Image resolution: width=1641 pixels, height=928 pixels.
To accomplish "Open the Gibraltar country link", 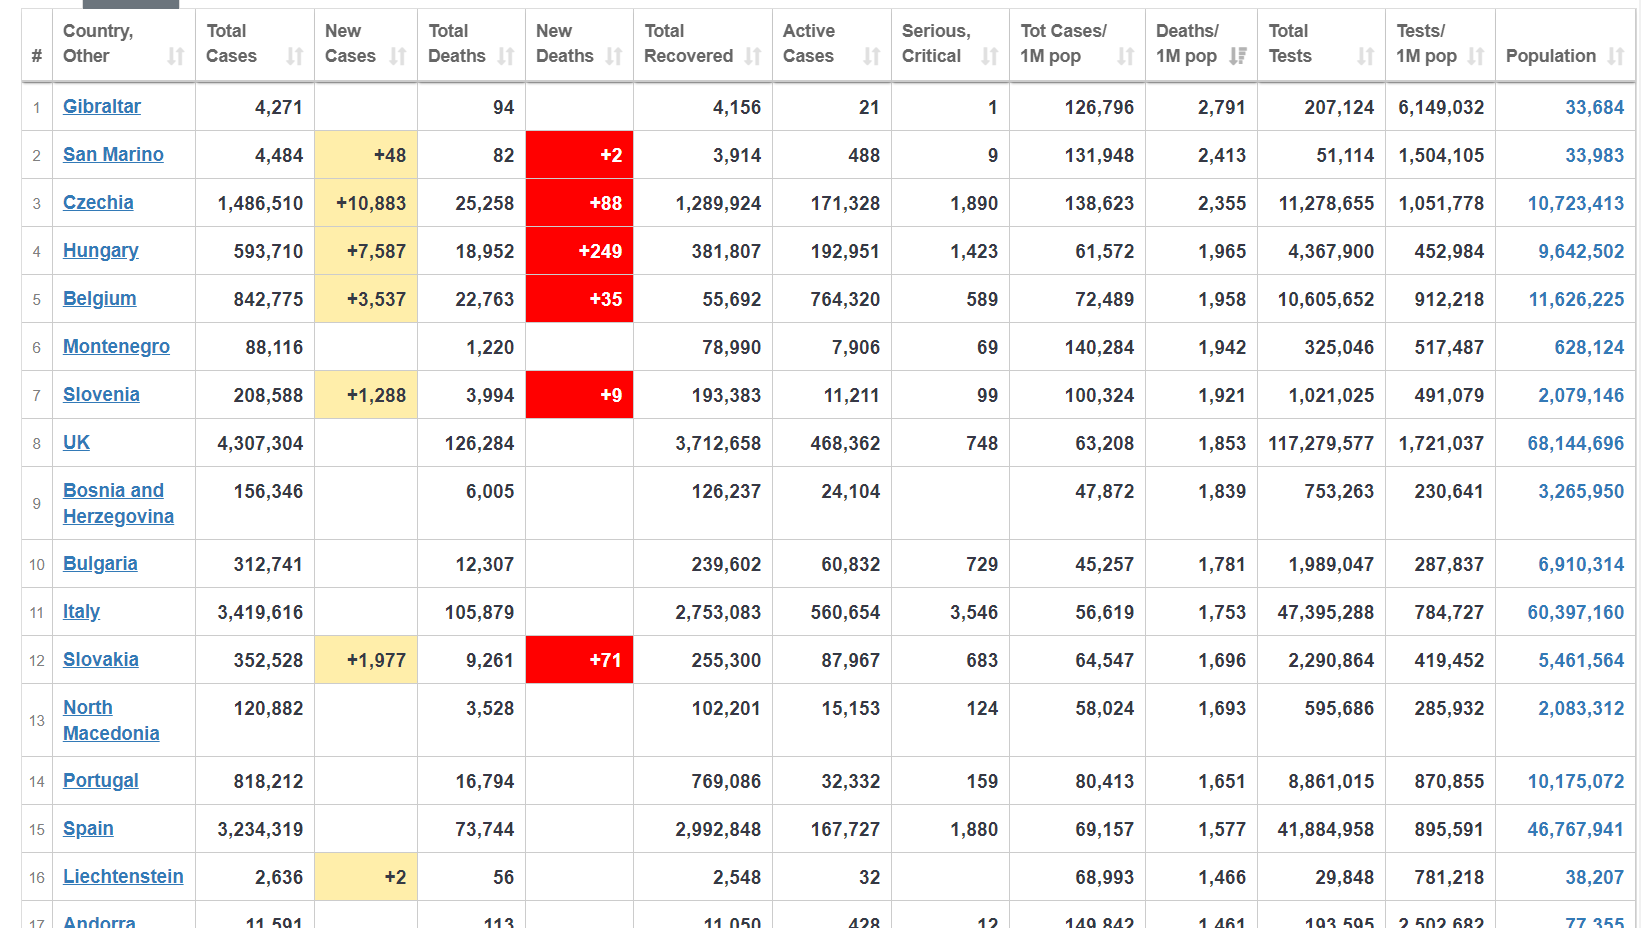I will pyautogui.click(x=102, y=107).
